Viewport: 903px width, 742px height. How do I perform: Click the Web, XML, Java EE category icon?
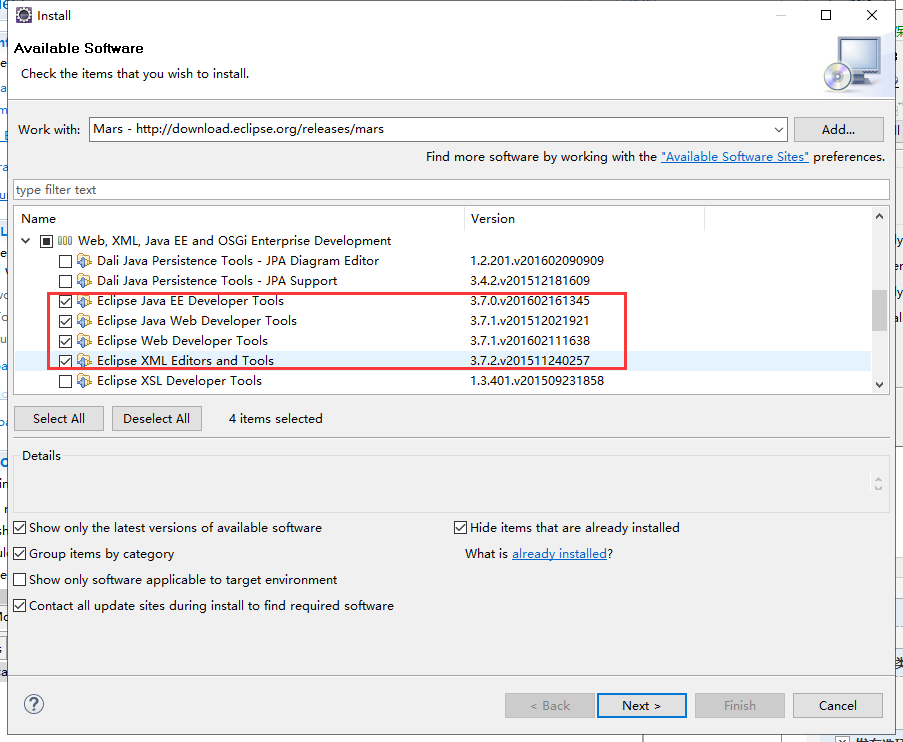pos(65,241)
